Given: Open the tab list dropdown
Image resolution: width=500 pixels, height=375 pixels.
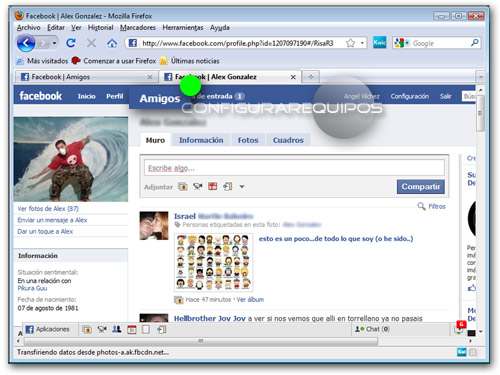Looking at the screenshot, I should point(480,77).
